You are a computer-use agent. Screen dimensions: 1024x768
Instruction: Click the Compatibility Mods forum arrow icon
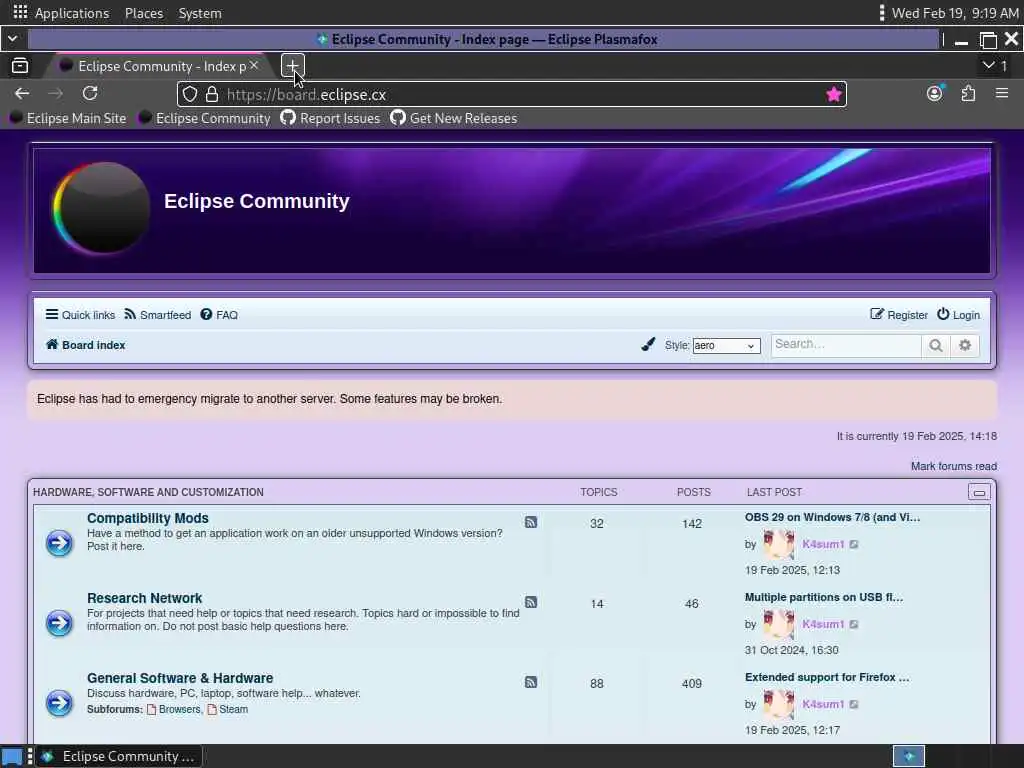[x=59, y=543]
